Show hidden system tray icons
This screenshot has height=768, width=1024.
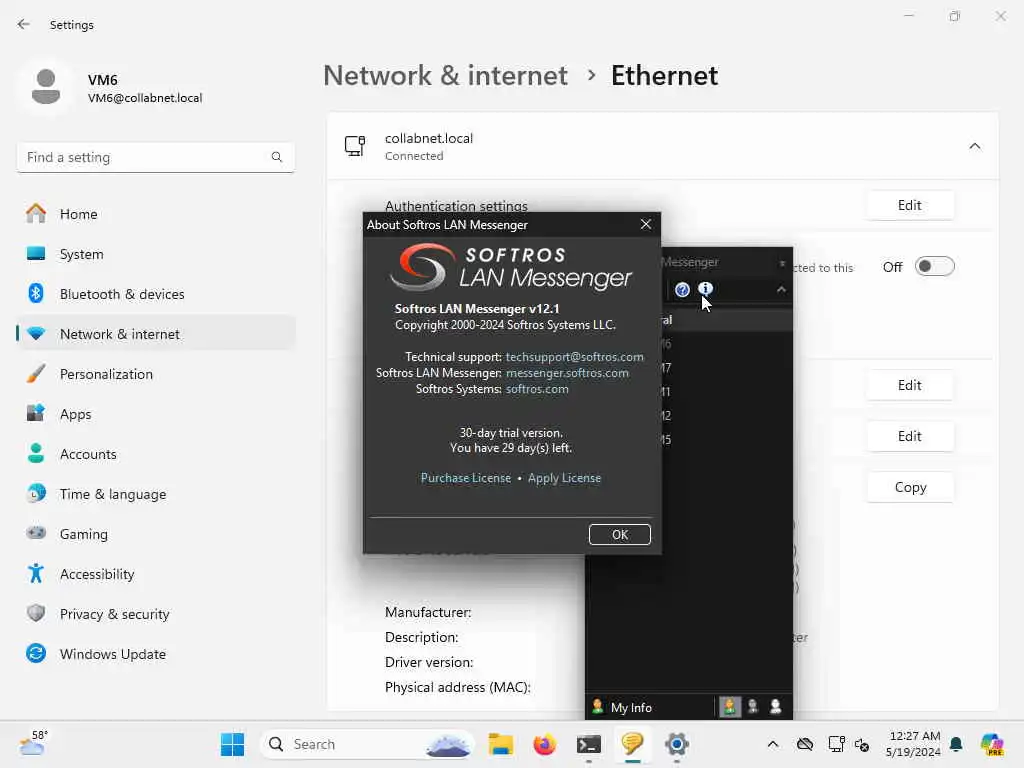point(773,744)
